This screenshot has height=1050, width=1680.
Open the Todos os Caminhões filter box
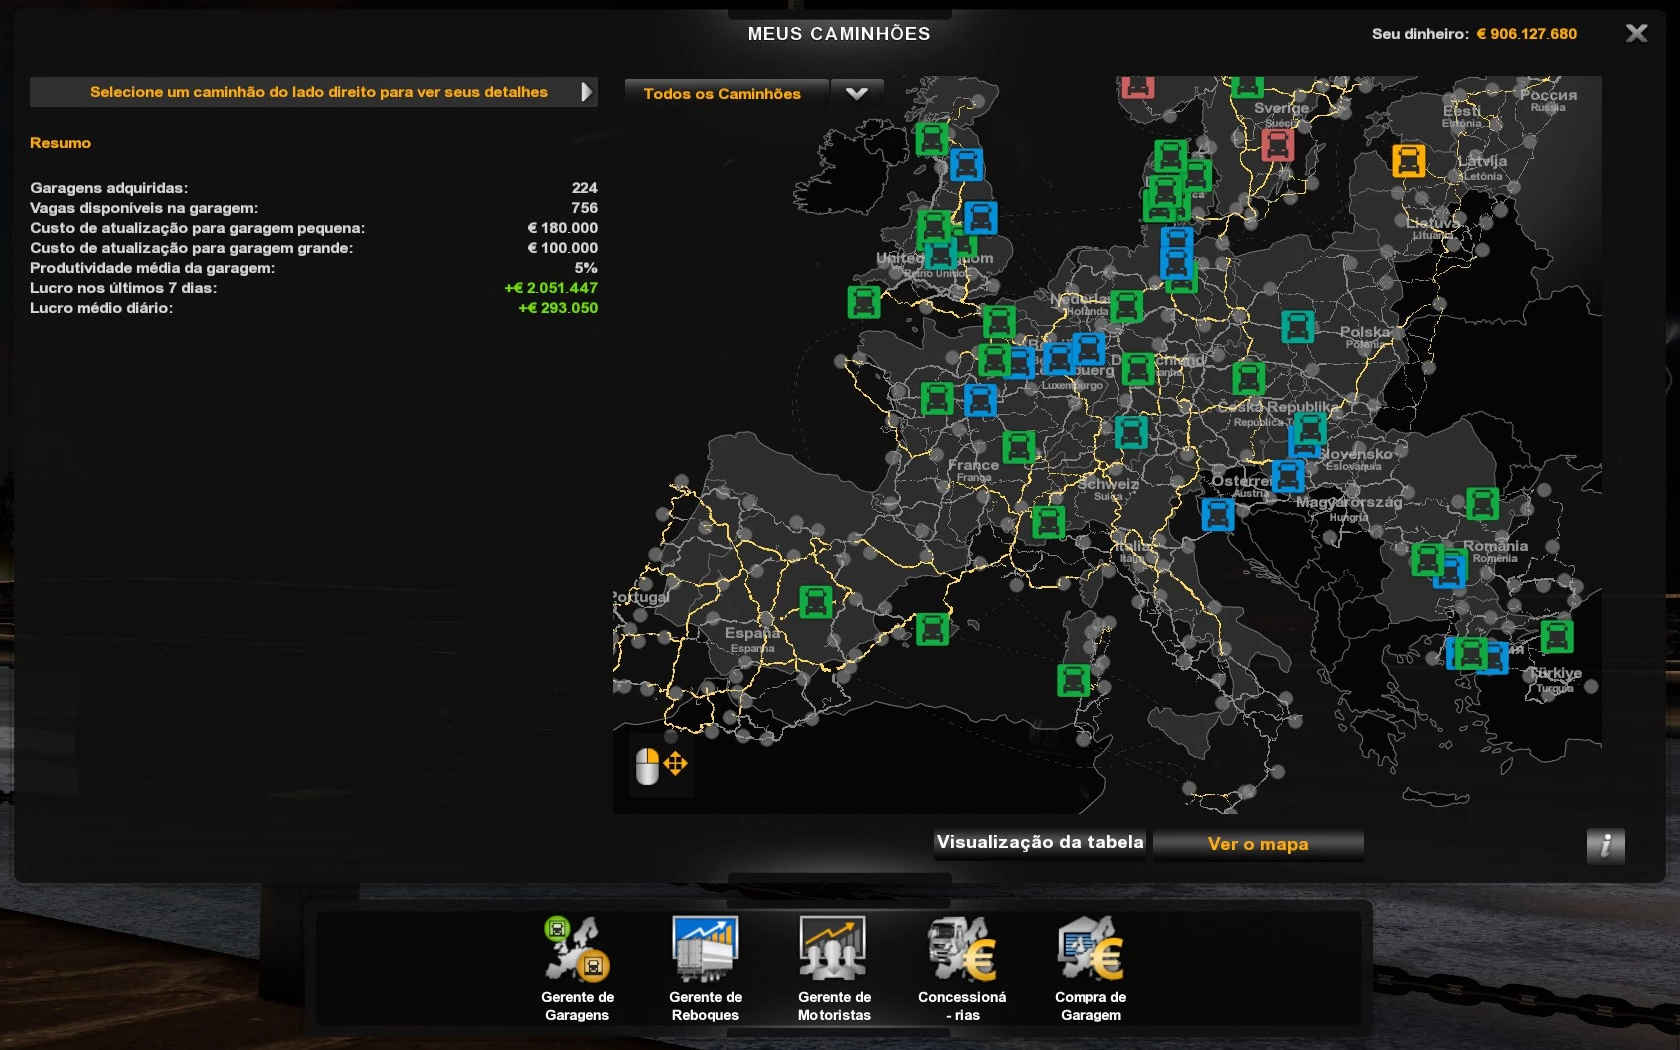pos(723,93)
